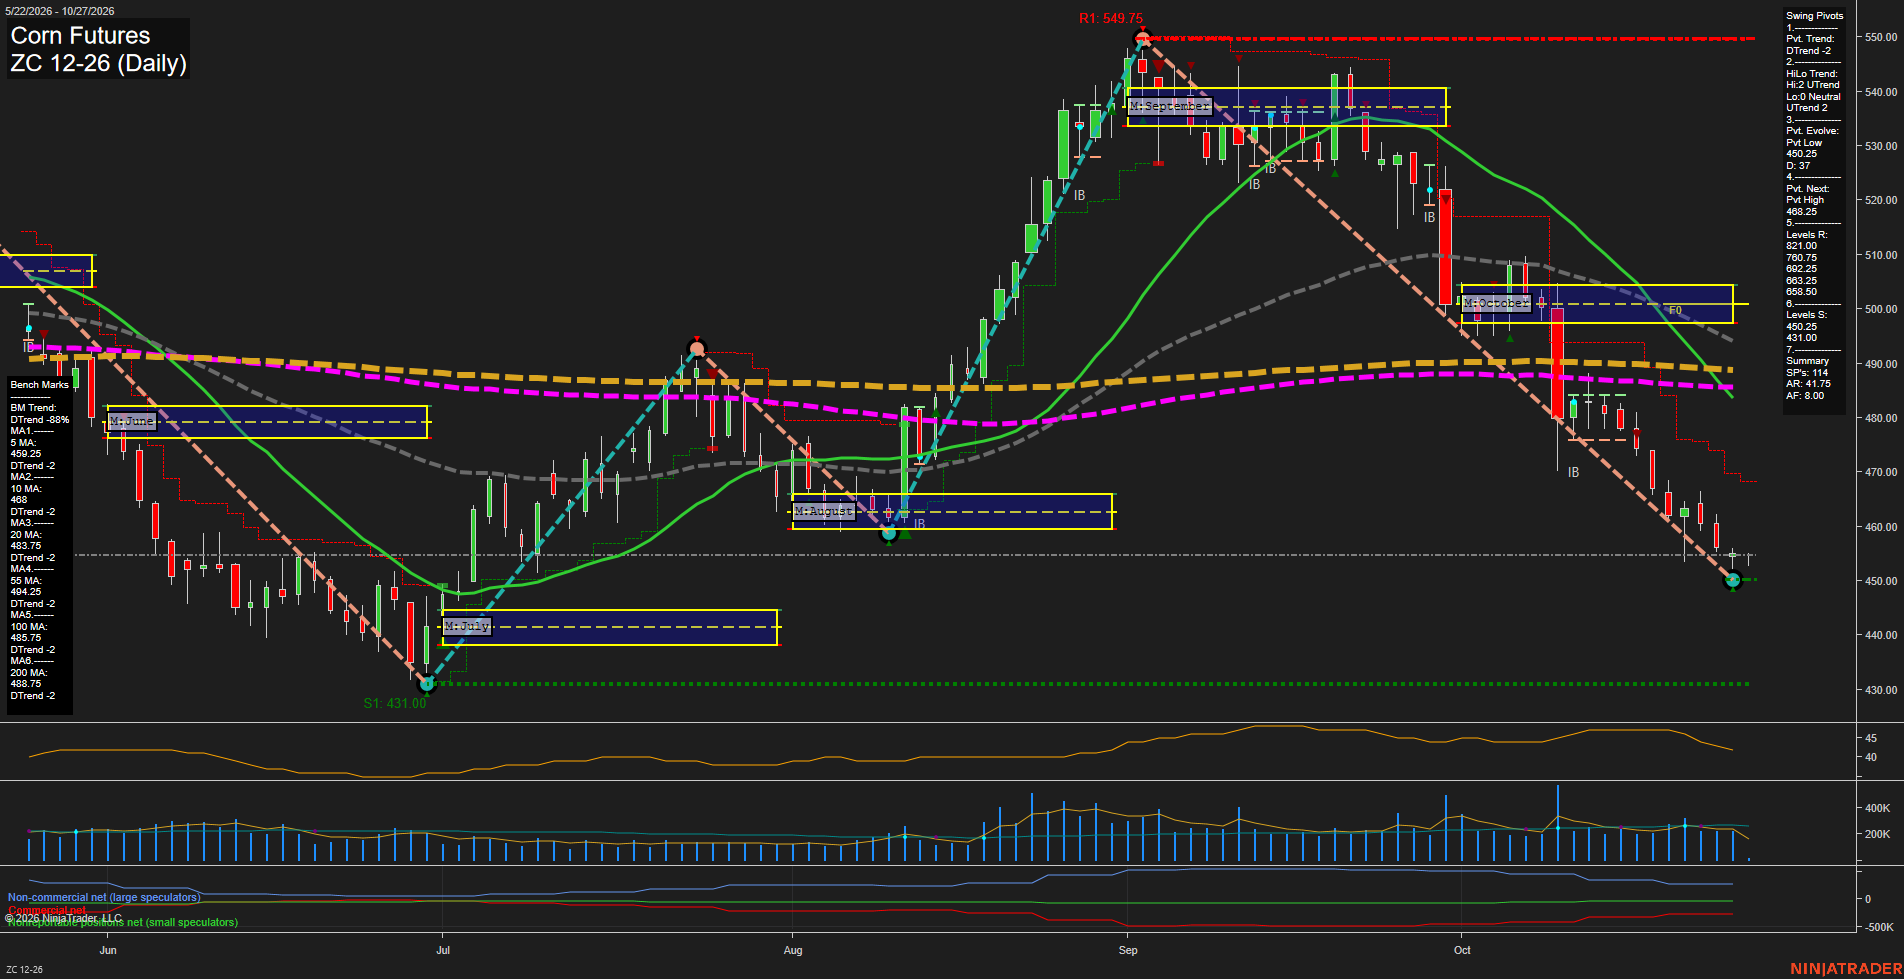Click the -500K axis label in bottom panel
This screenshot has height=979, width=1904.
[1877, 927]
